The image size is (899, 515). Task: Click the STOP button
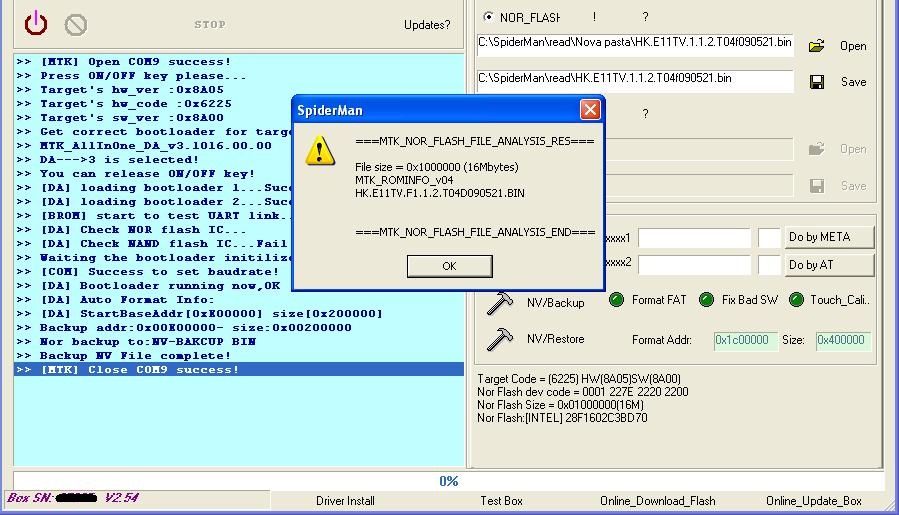coord(210,25)
